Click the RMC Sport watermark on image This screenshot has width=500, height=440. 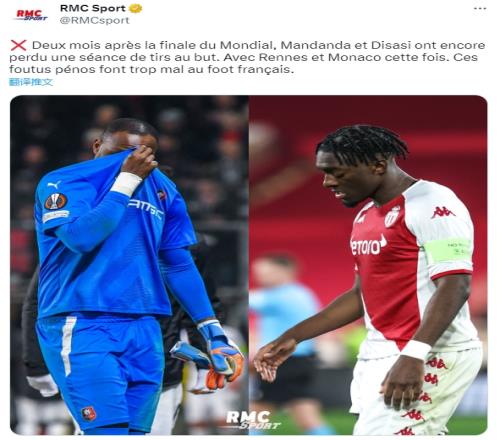(x=252, y=420)
